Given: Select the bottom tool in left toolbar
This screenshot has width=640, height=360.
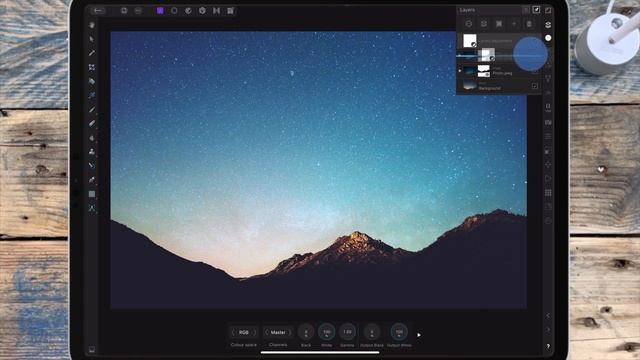Looking at the screenshot, I should (x=92, y=208).
